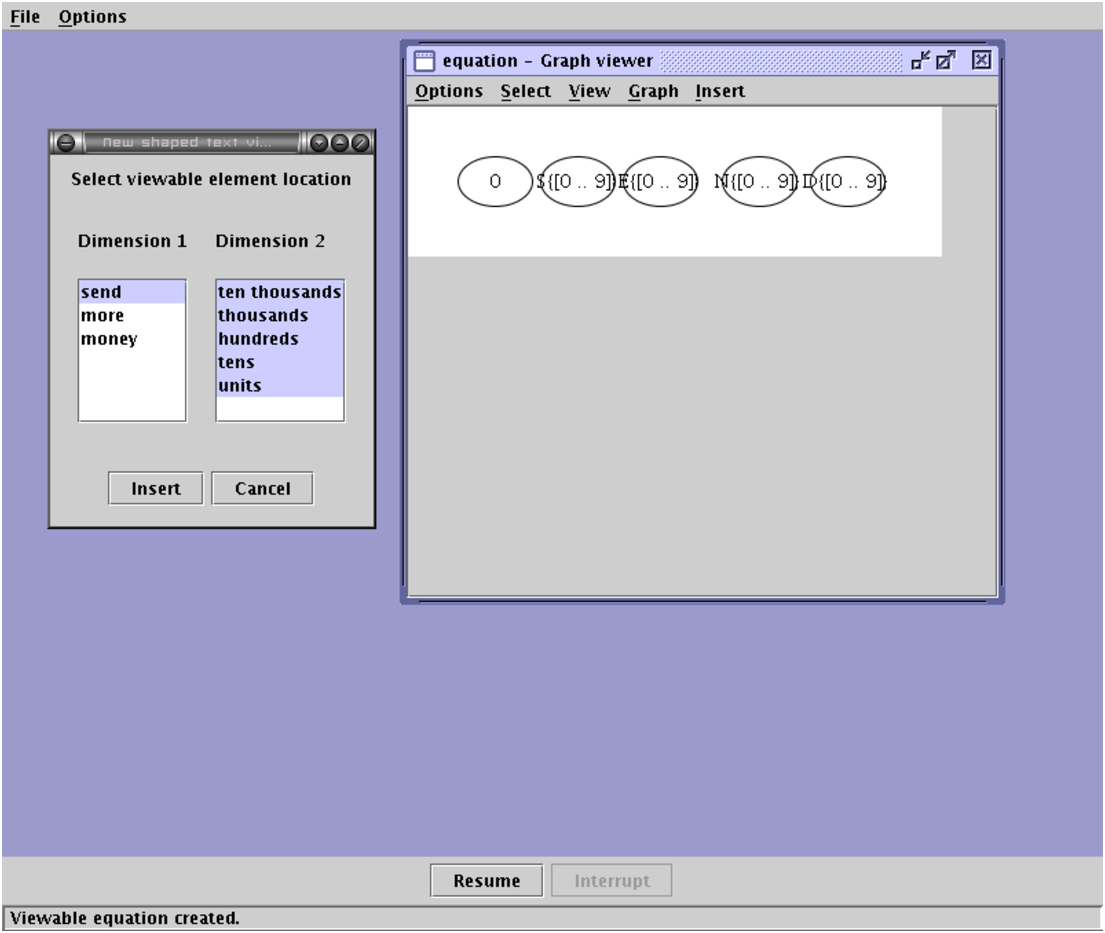Click the round minus button on dialog title bar

(x=66, y=143)
